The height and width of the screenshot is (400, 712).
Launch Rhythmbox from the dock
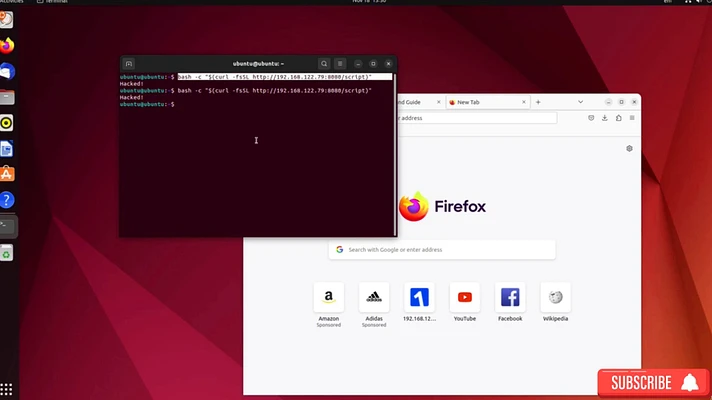[x=7, y=123]
